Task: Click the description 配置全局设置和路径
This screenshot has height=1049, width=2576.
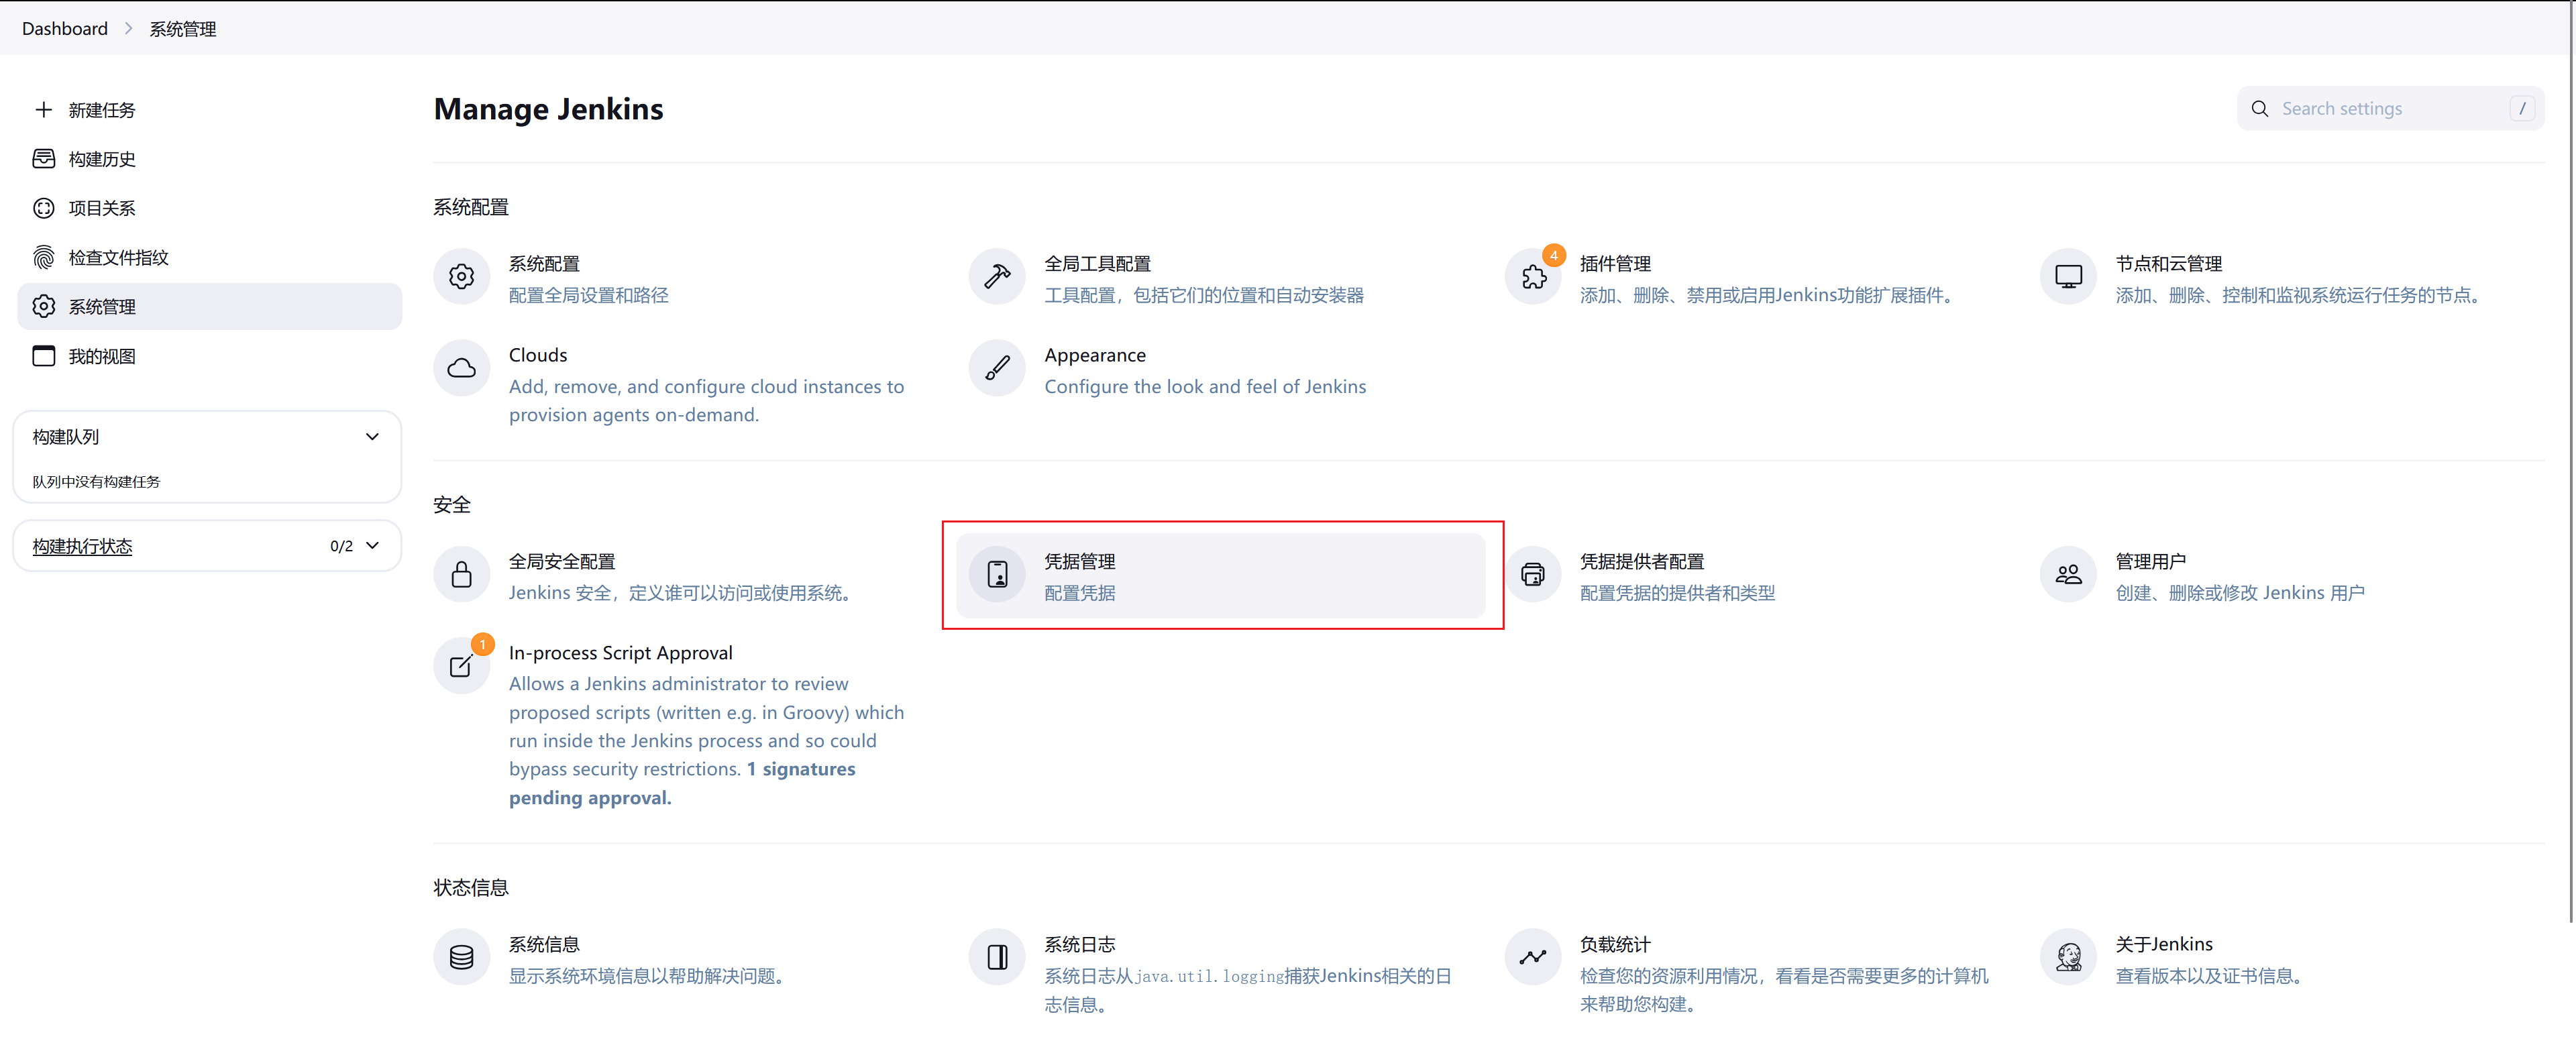Action: click(588, 295)
